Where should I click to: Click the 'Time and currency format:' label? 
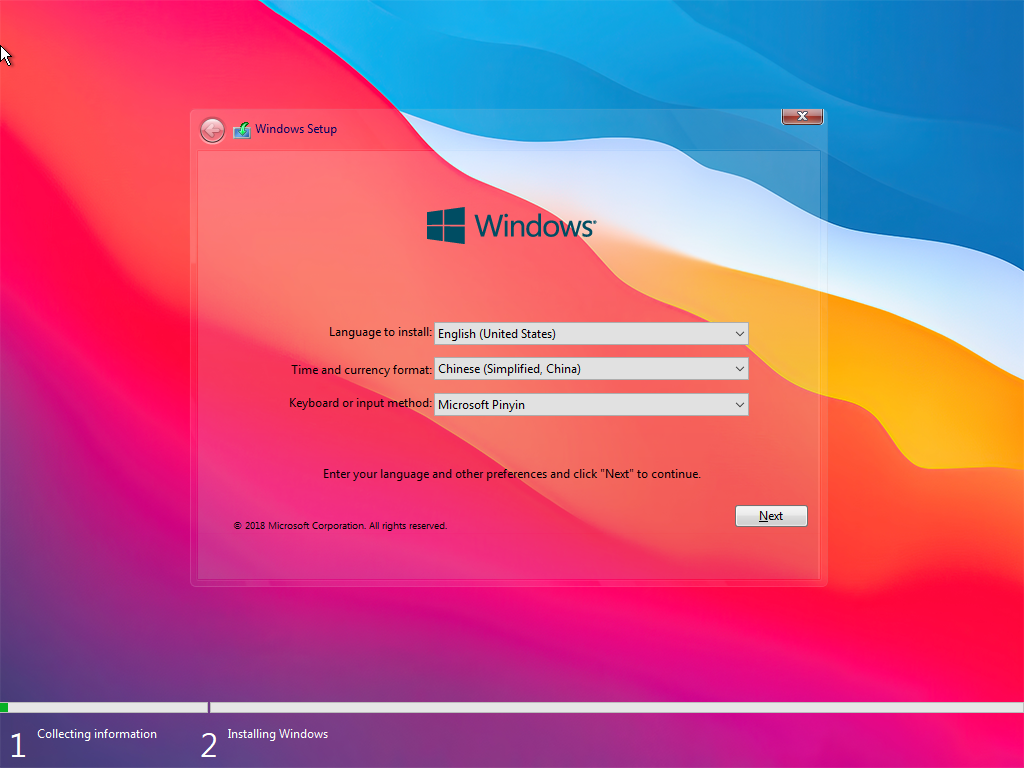[x=361, y=370]
